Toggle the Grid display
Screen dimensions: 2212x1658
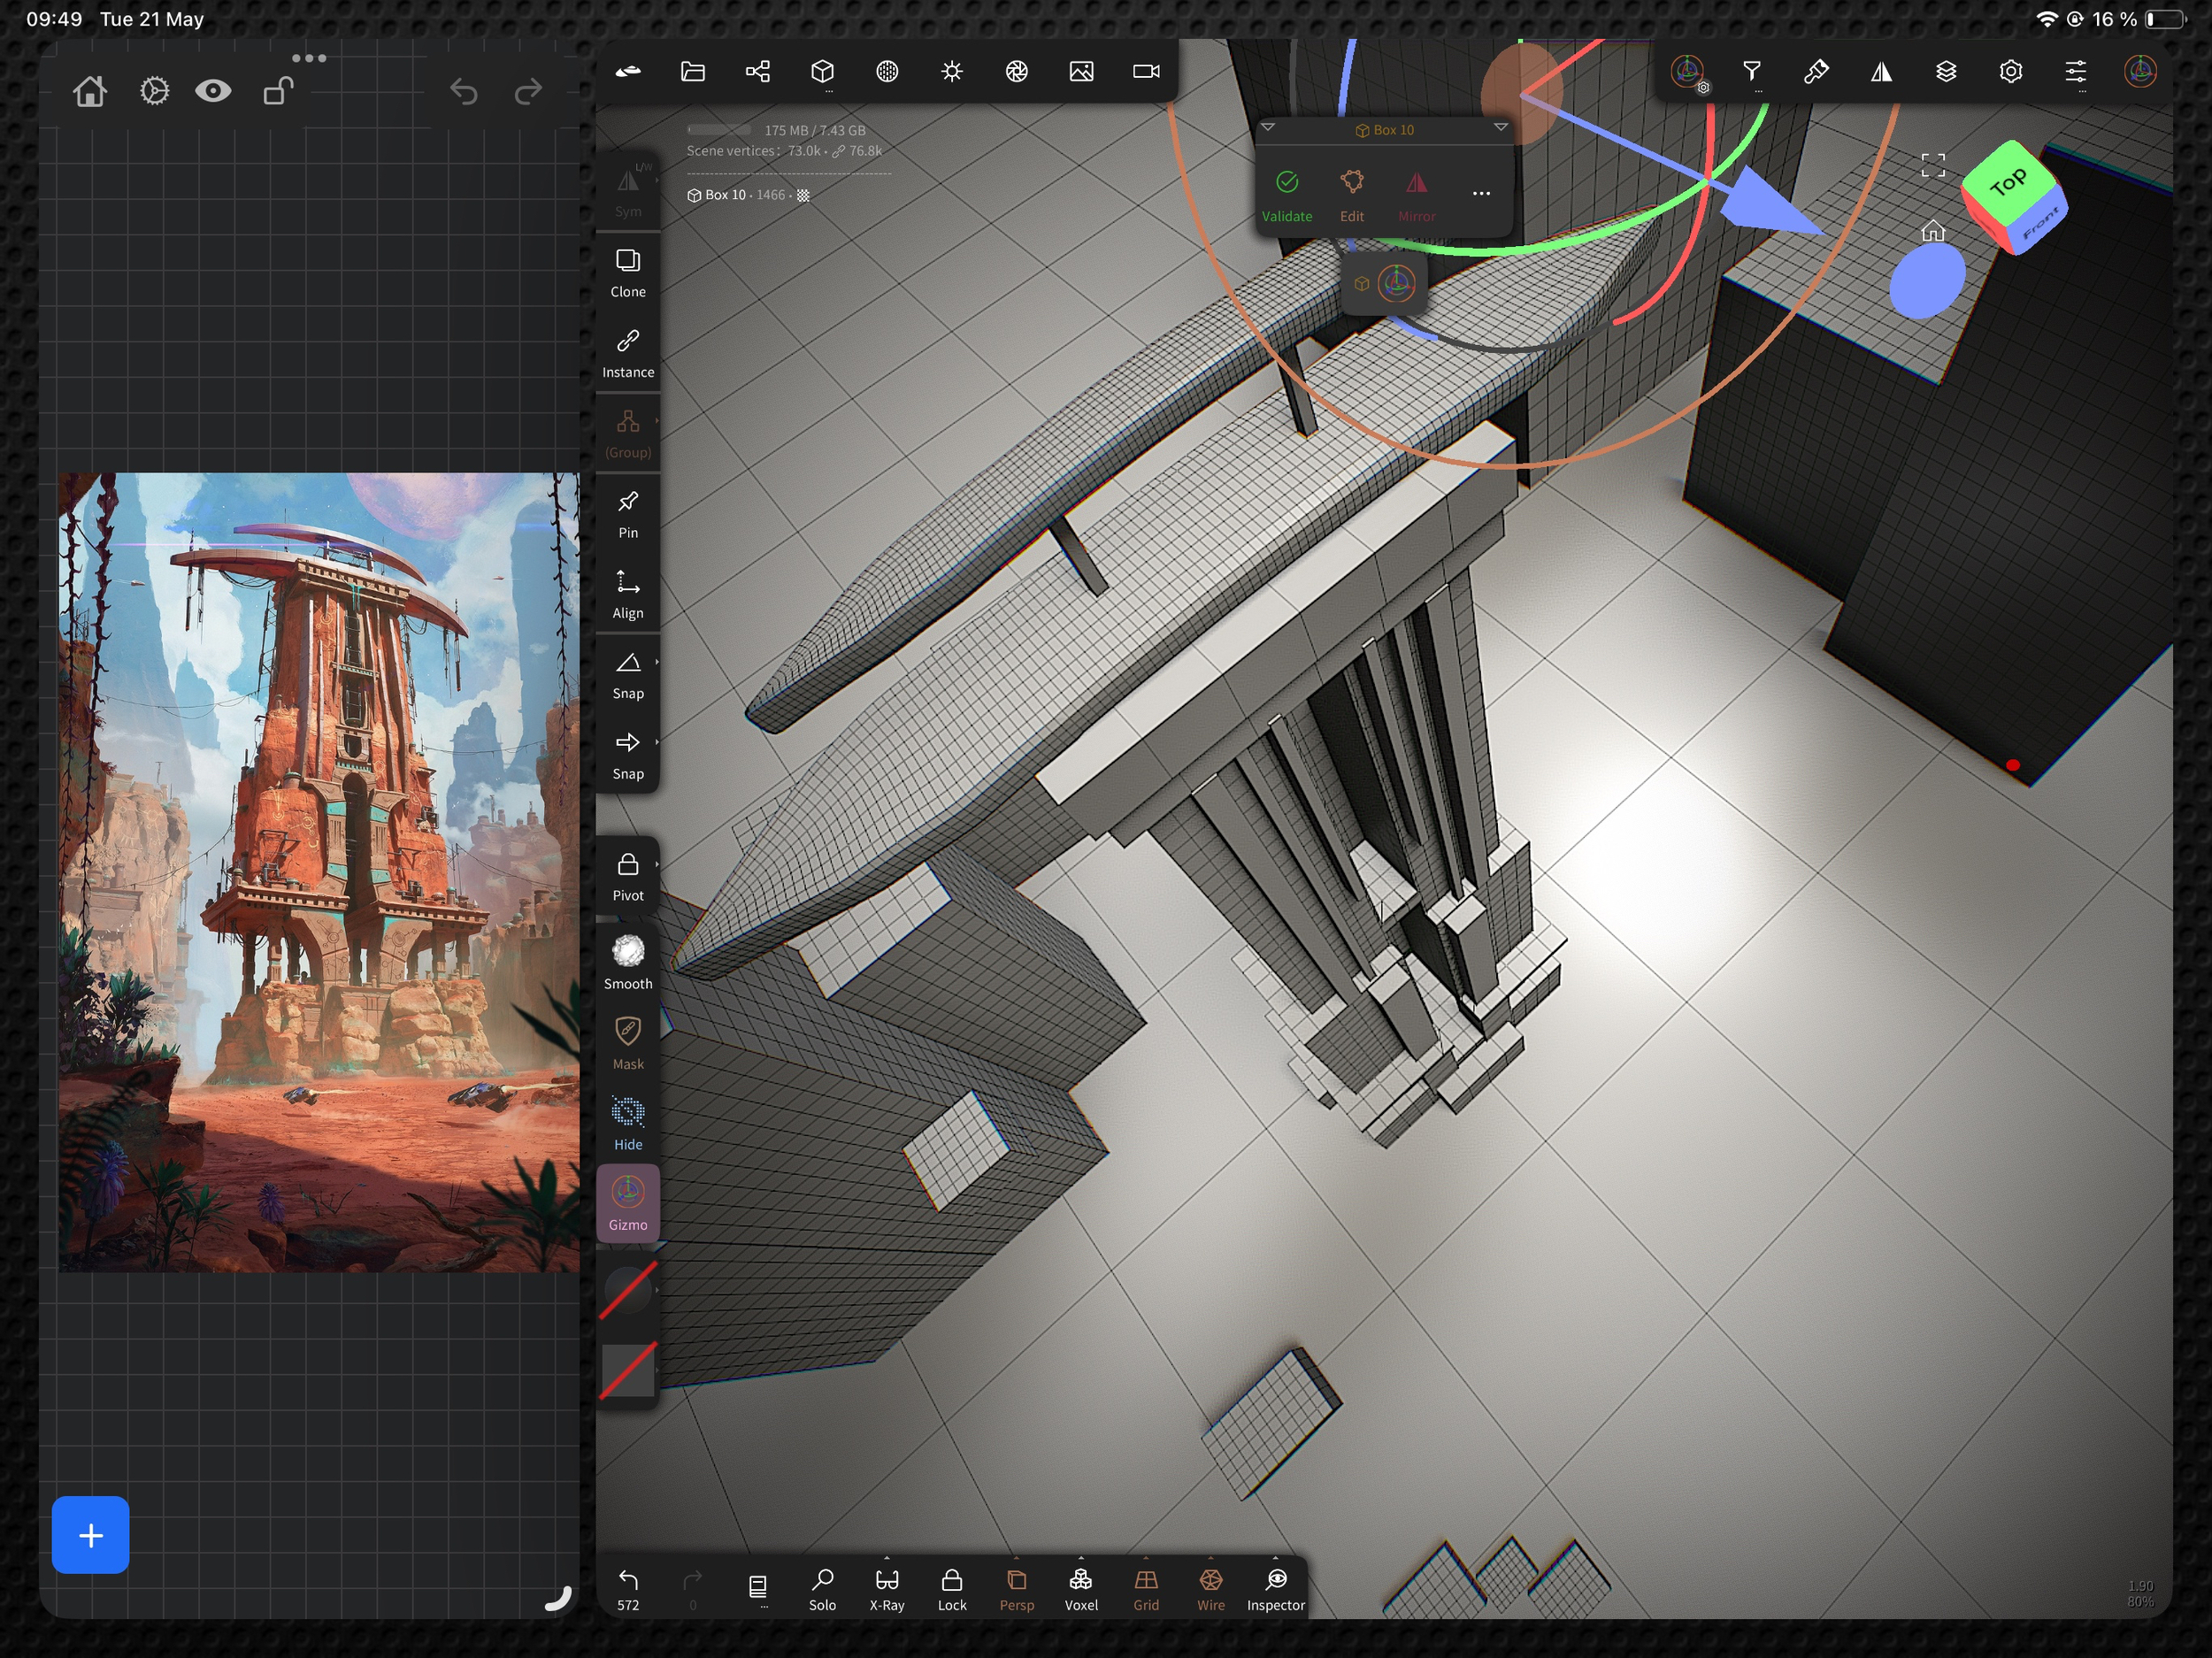[1146, 1587]
